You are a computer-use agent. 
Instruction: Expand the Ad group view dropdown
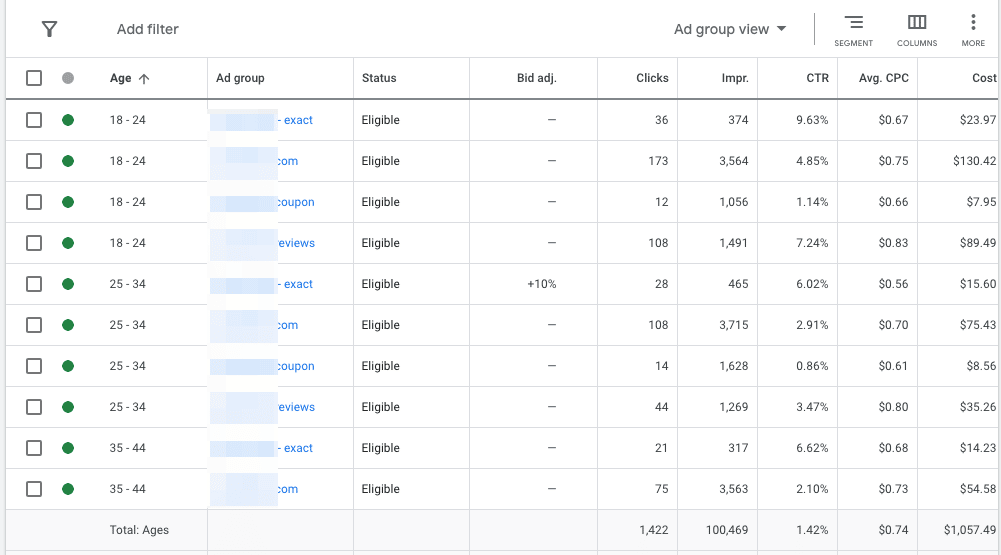[x=730, y=29]
